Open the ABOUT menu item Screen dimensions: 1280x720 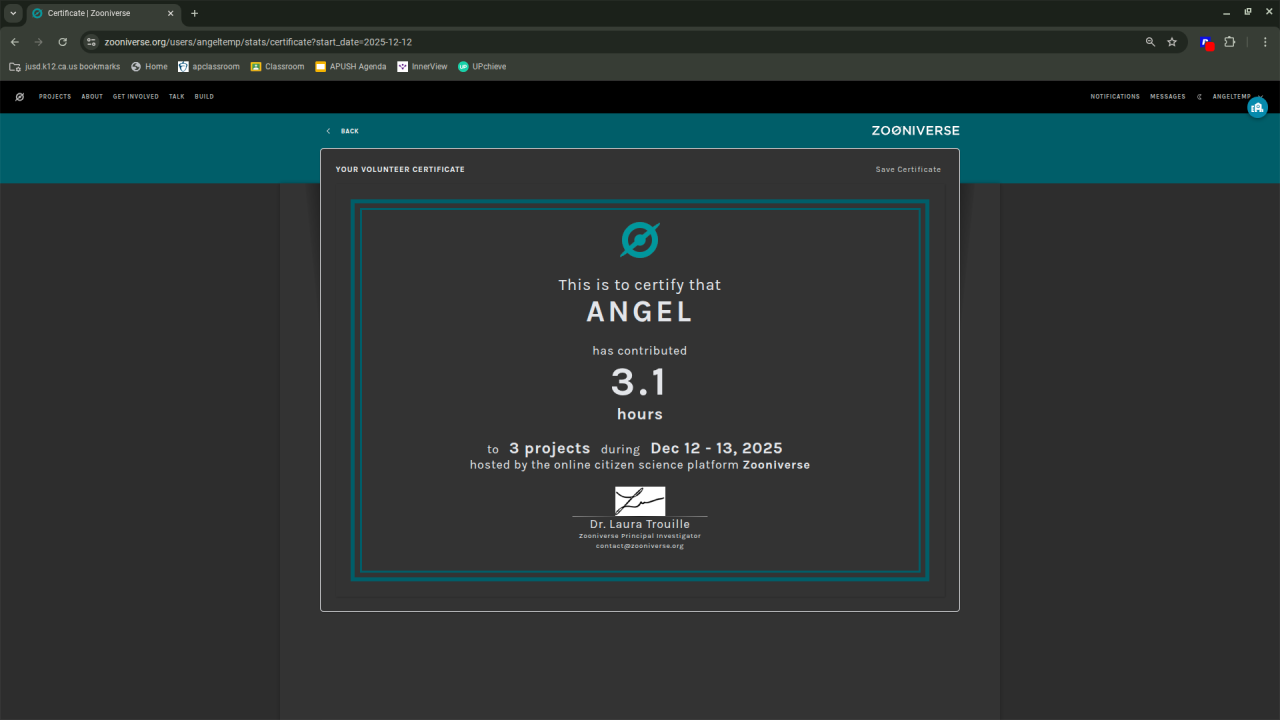pos(92,97)
